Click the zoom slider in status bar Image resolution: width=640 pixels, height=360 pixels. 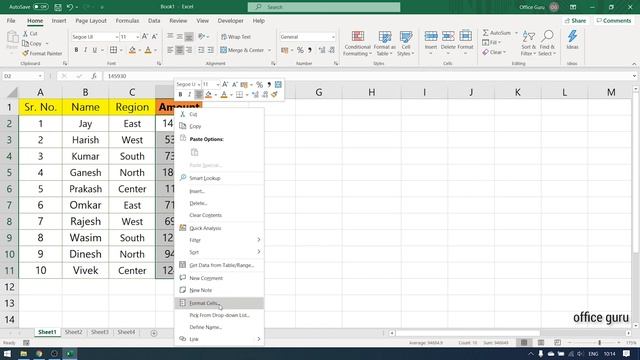[599, 343]
